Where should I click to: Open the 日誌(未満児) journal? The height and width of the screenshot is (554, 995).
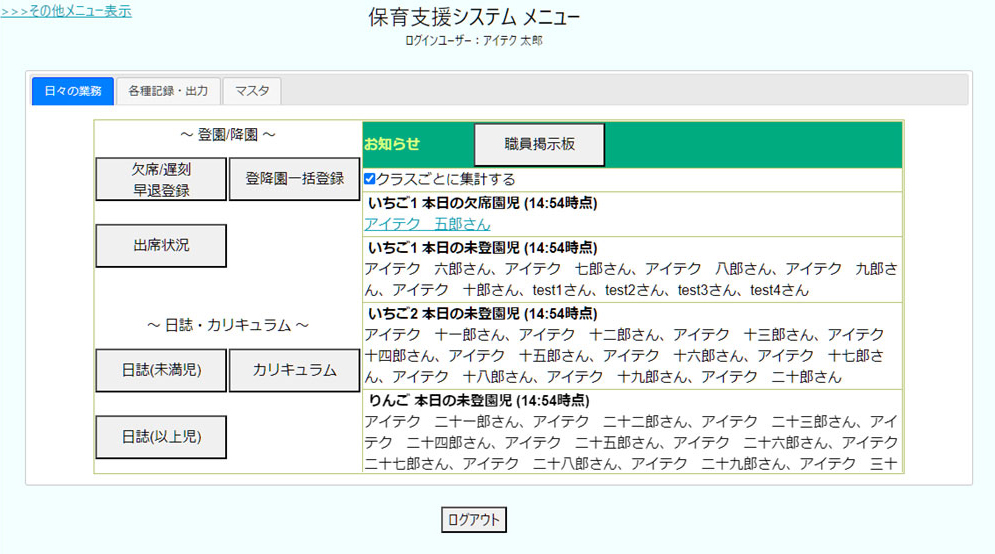pos(161,370)
